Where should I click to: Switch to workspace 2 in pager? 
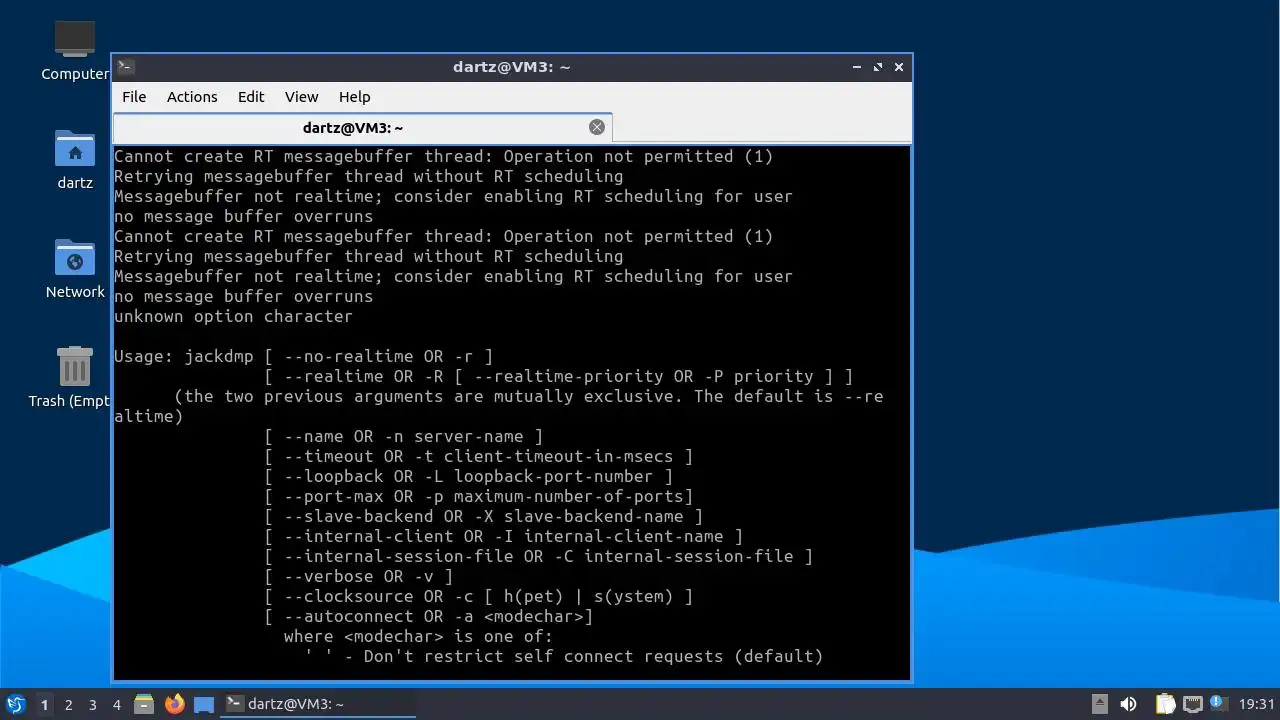(x=68, y=705)
